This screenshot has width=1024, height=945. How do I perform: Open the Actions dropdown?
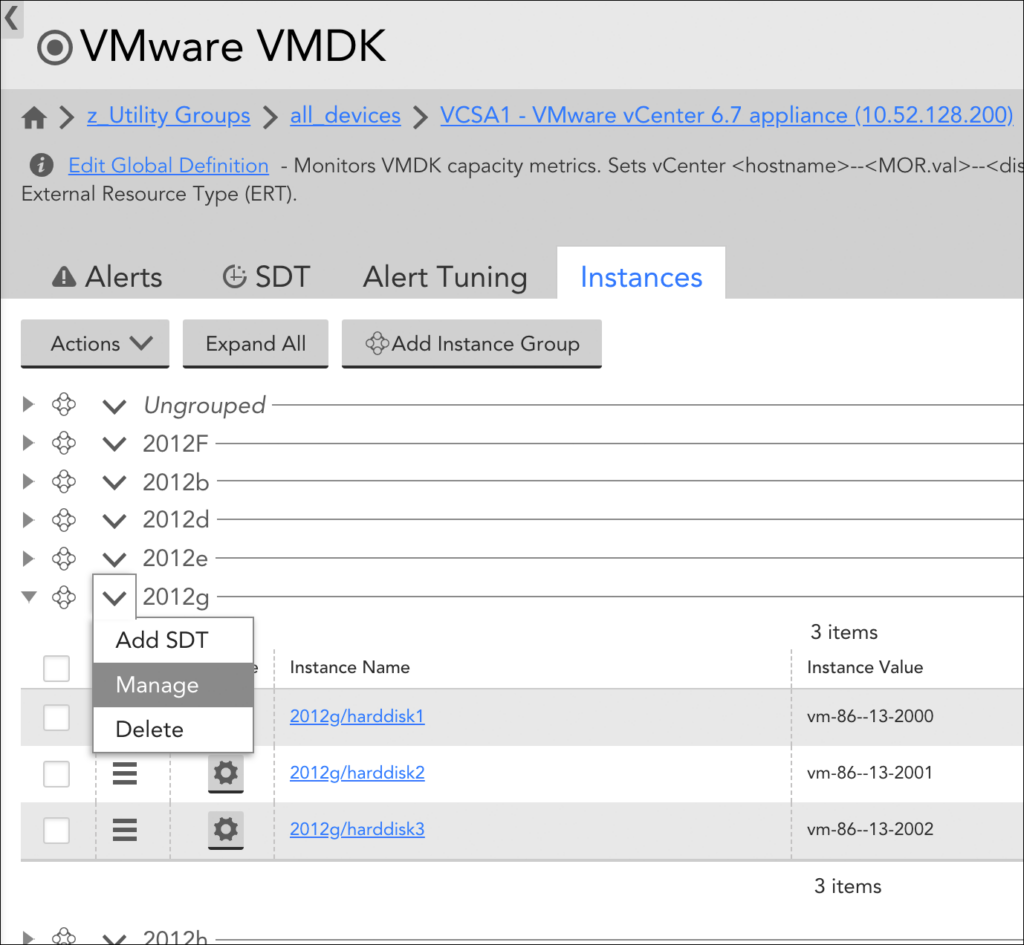tap(95, 344)
